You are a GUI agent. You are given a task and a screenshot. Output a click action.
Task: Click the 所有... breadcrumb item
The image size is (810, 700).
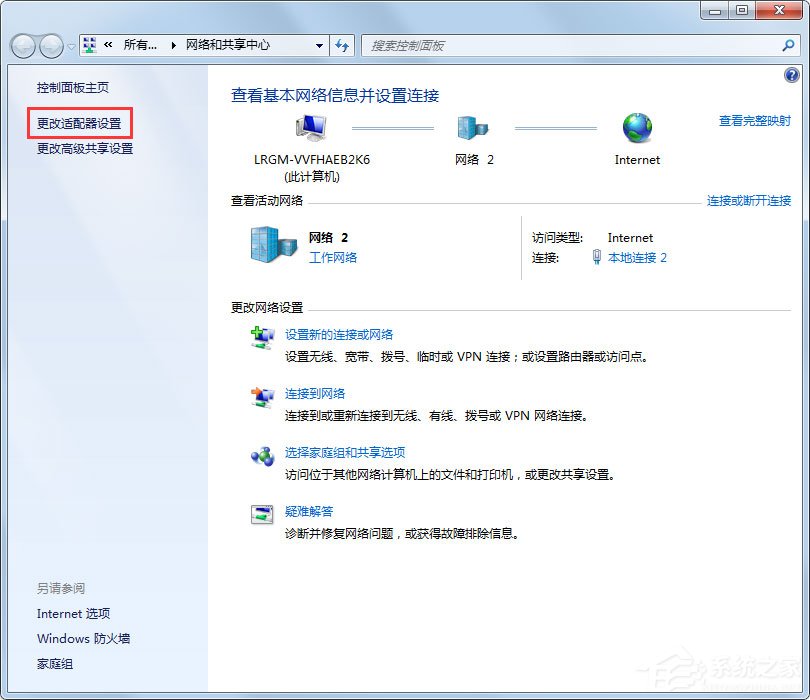[x=140, y=45]
